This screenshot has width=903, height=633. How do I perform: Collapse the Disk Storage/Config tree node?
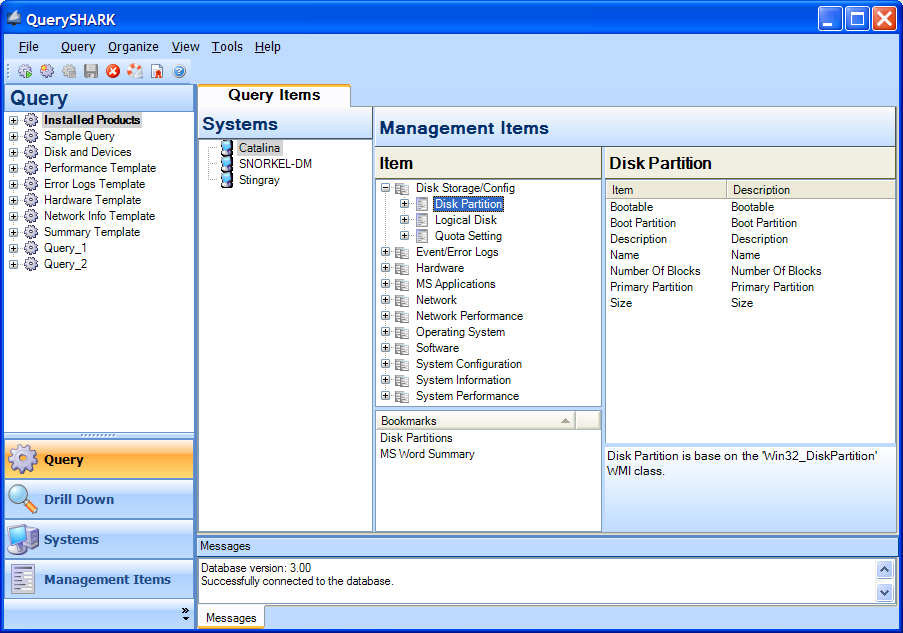pos(386,188)
